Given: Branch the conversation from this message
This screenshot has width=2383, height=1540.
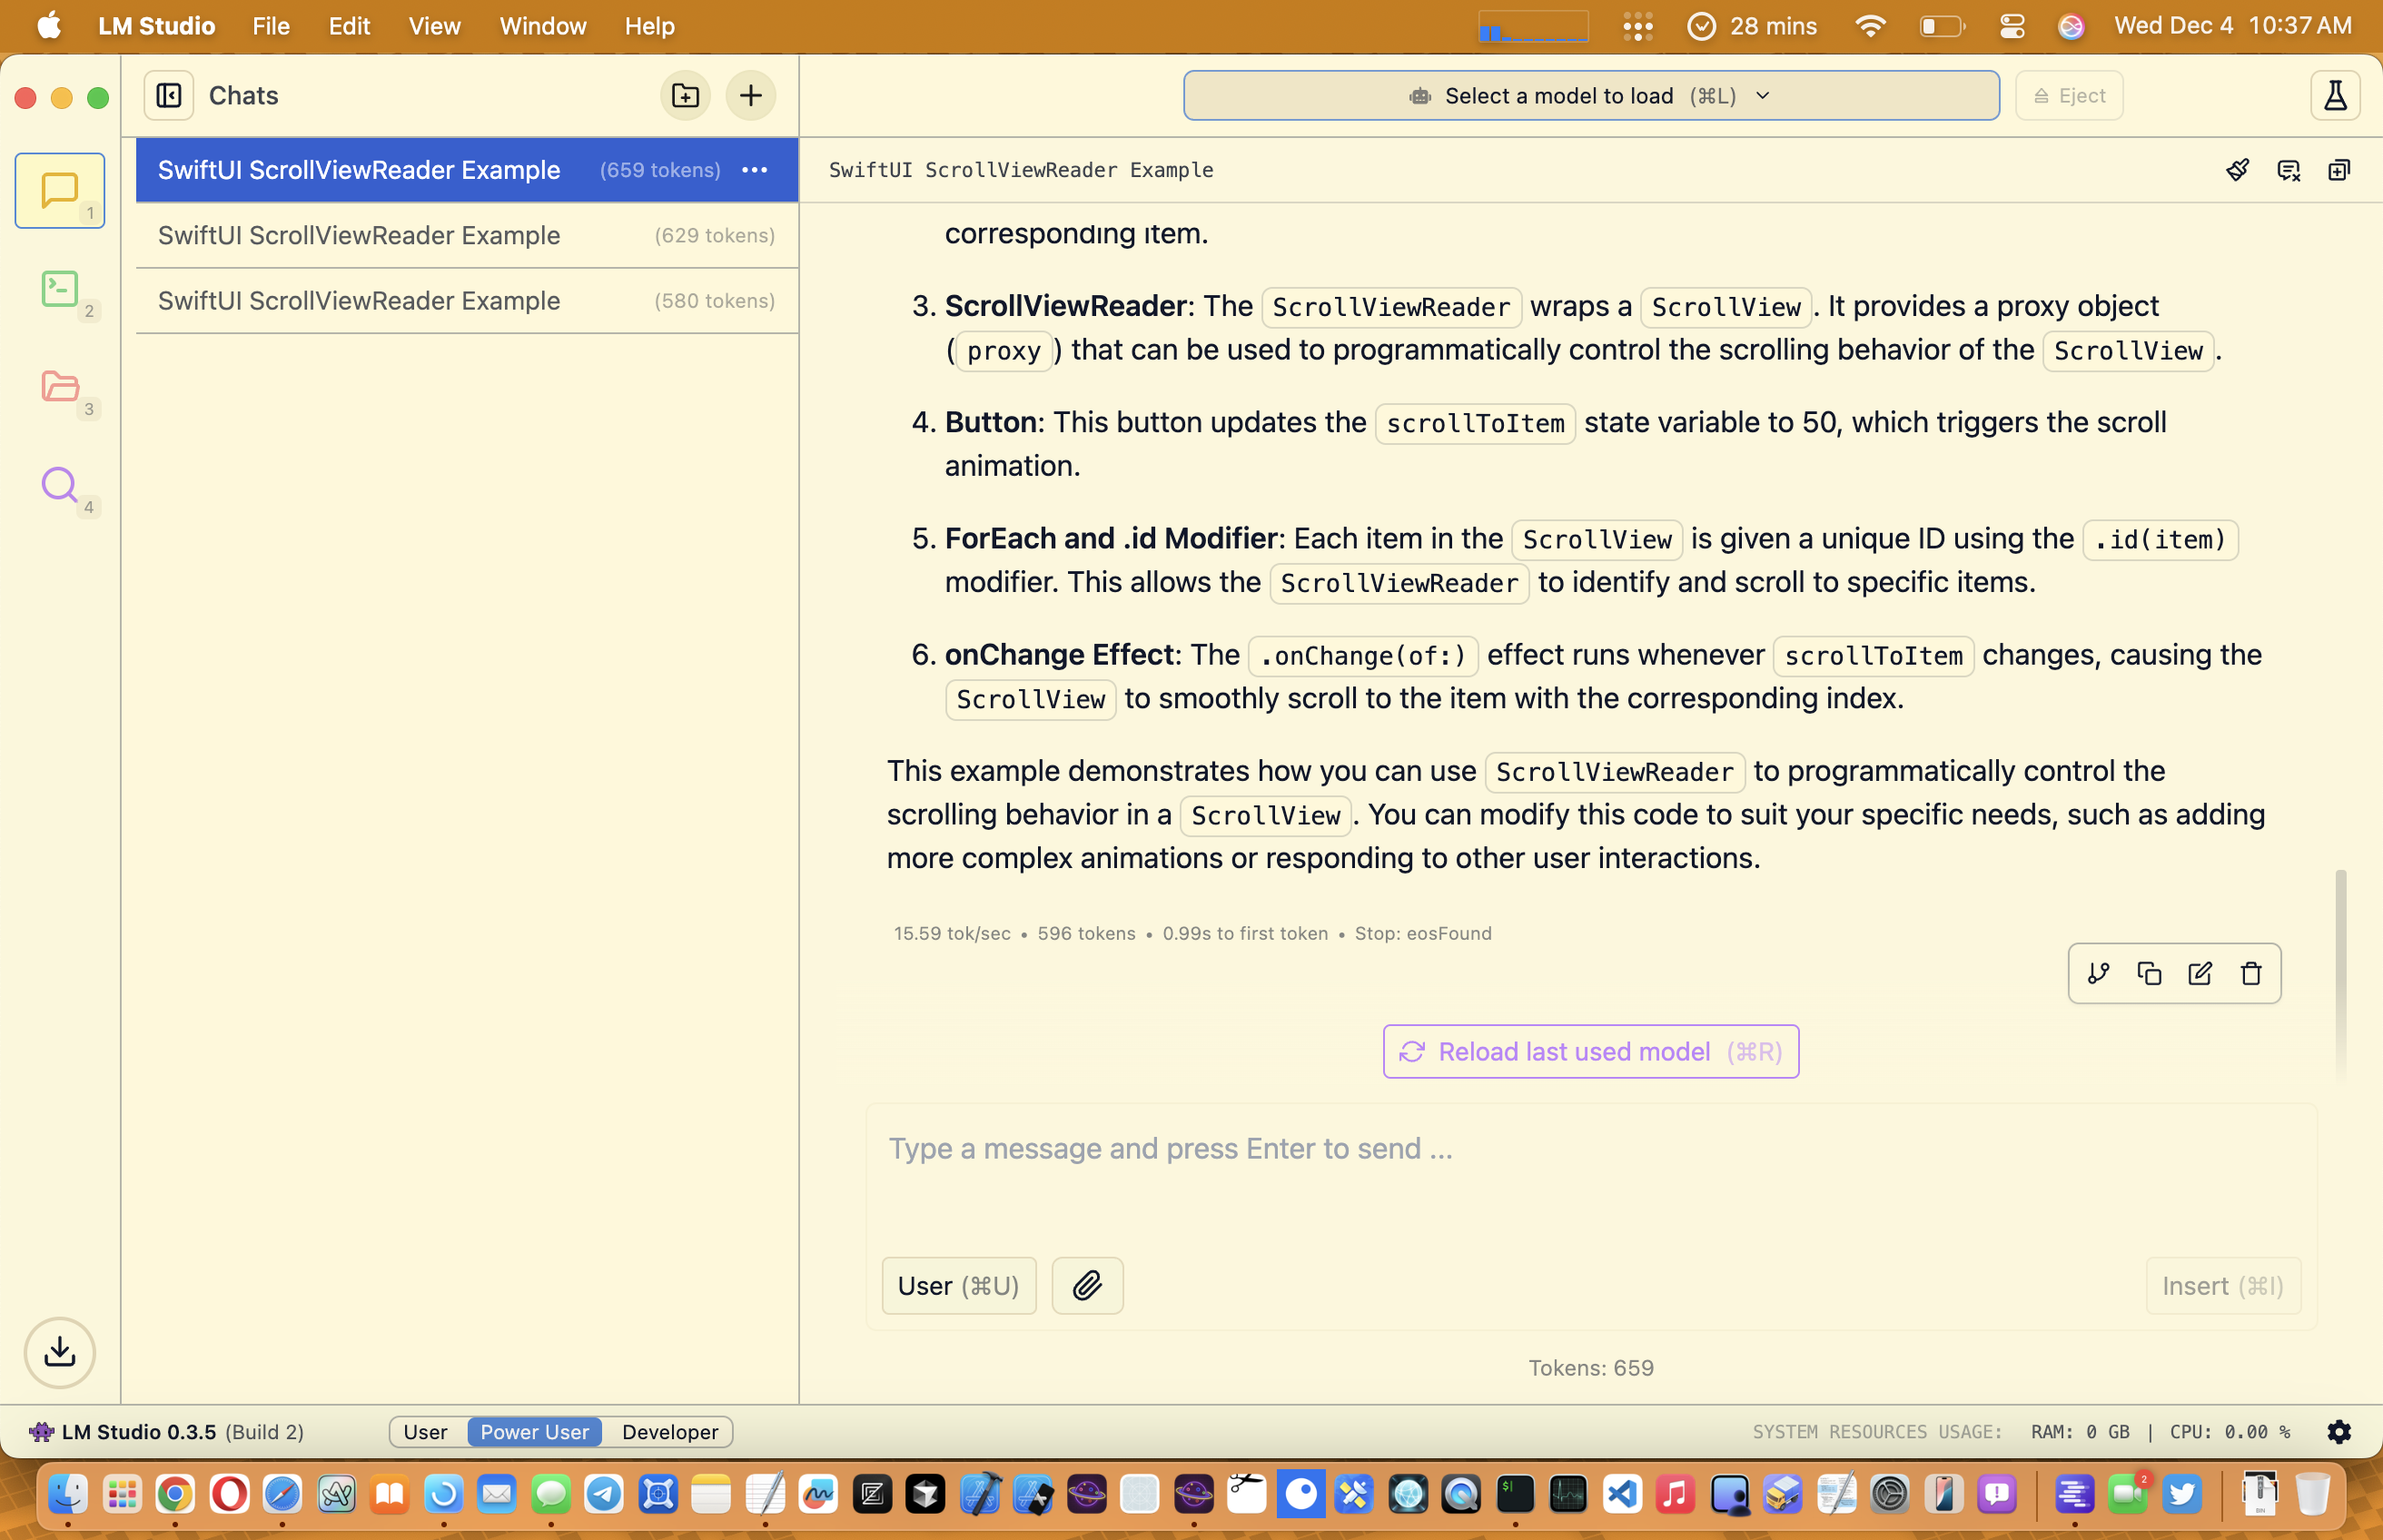Looking at the screenshot, I should click(2098, 973).
